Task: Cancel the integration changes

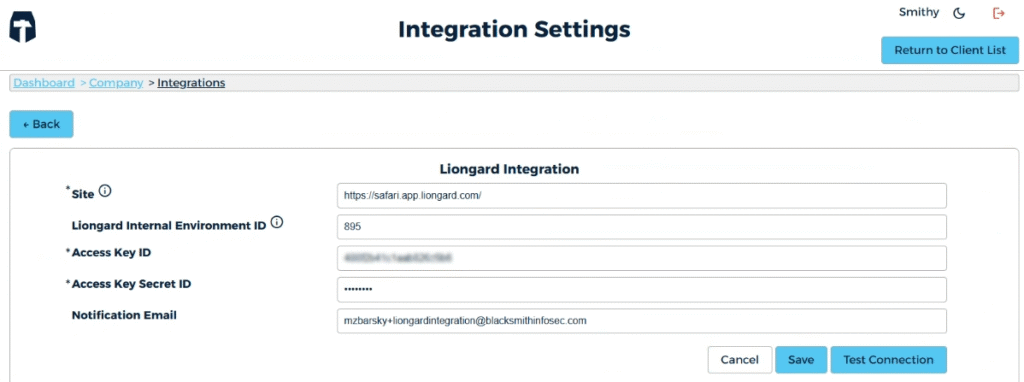Action: pos(740,360)
